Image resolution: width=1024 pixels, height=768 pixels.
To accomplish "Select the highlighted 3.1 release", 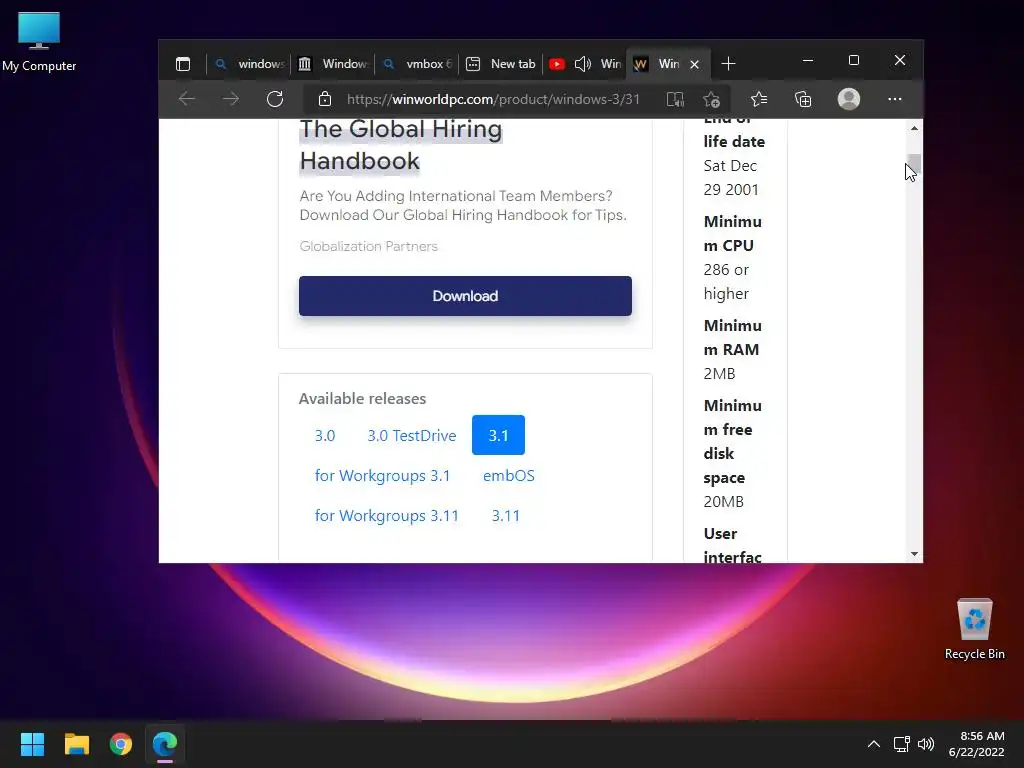I will pyautogui.click(x=498, y=436).
